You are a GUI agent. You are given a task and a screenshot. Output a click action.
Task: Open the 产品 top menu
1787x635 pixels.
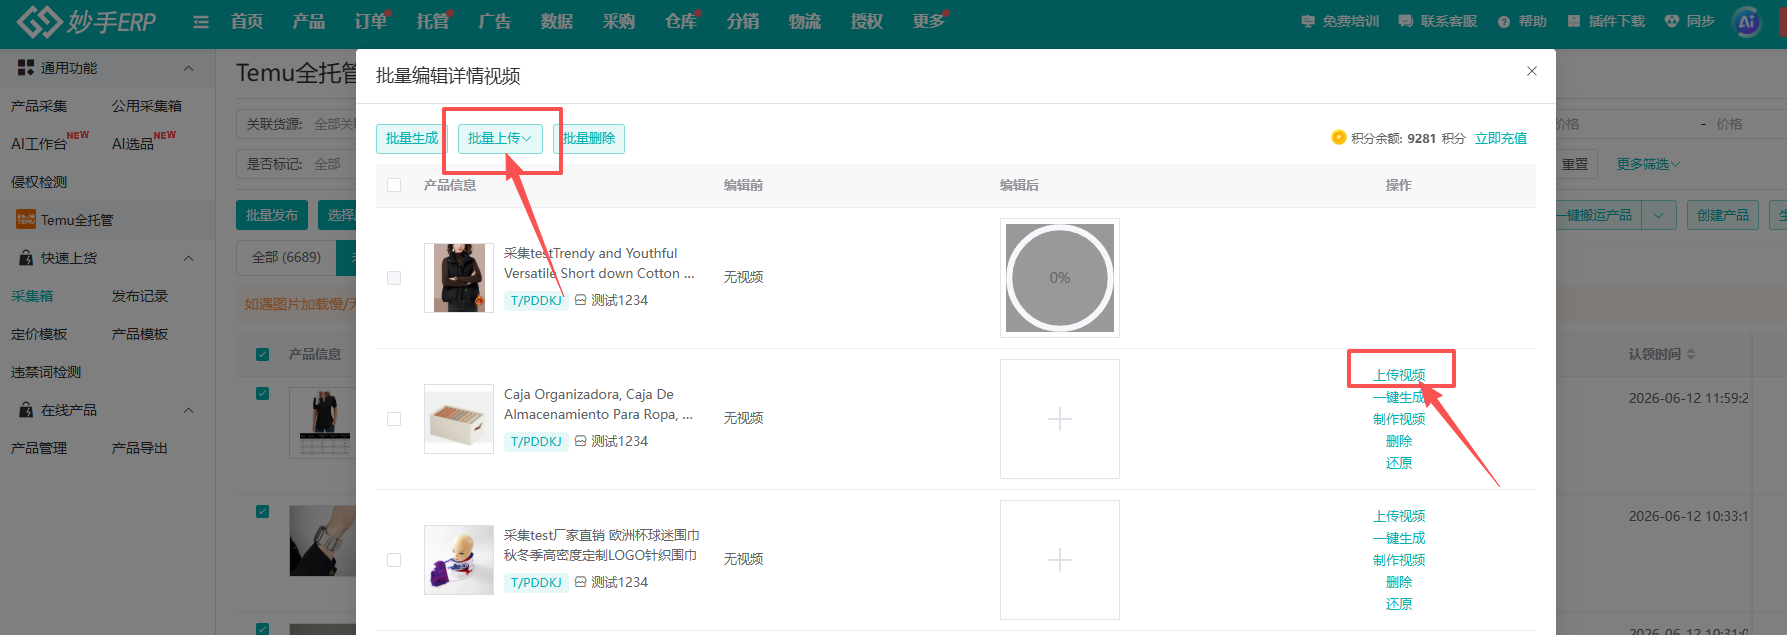click(308, 21)
